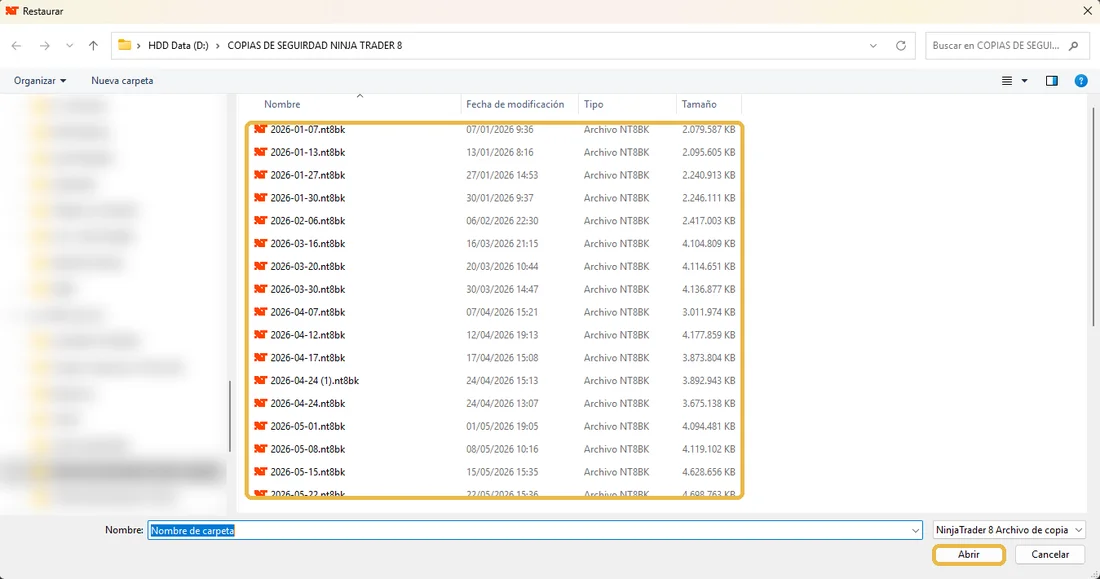Select file 2026-01-07.nt8bk
This screenshot has height=579, width=1100.
coord(307,129)
